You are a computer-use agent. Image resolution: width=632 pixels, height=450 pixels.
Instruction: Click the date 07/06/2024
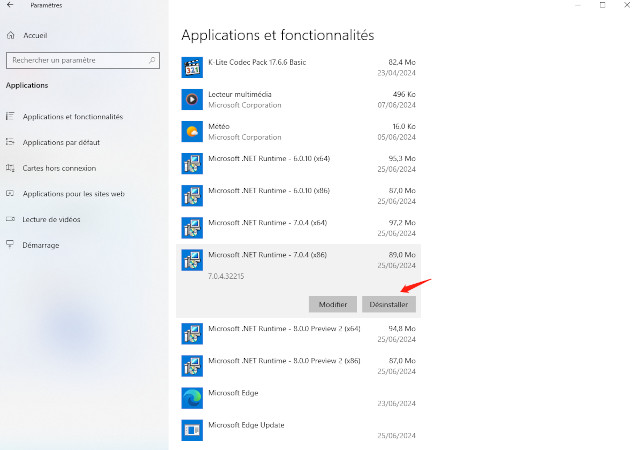[396, 105]
